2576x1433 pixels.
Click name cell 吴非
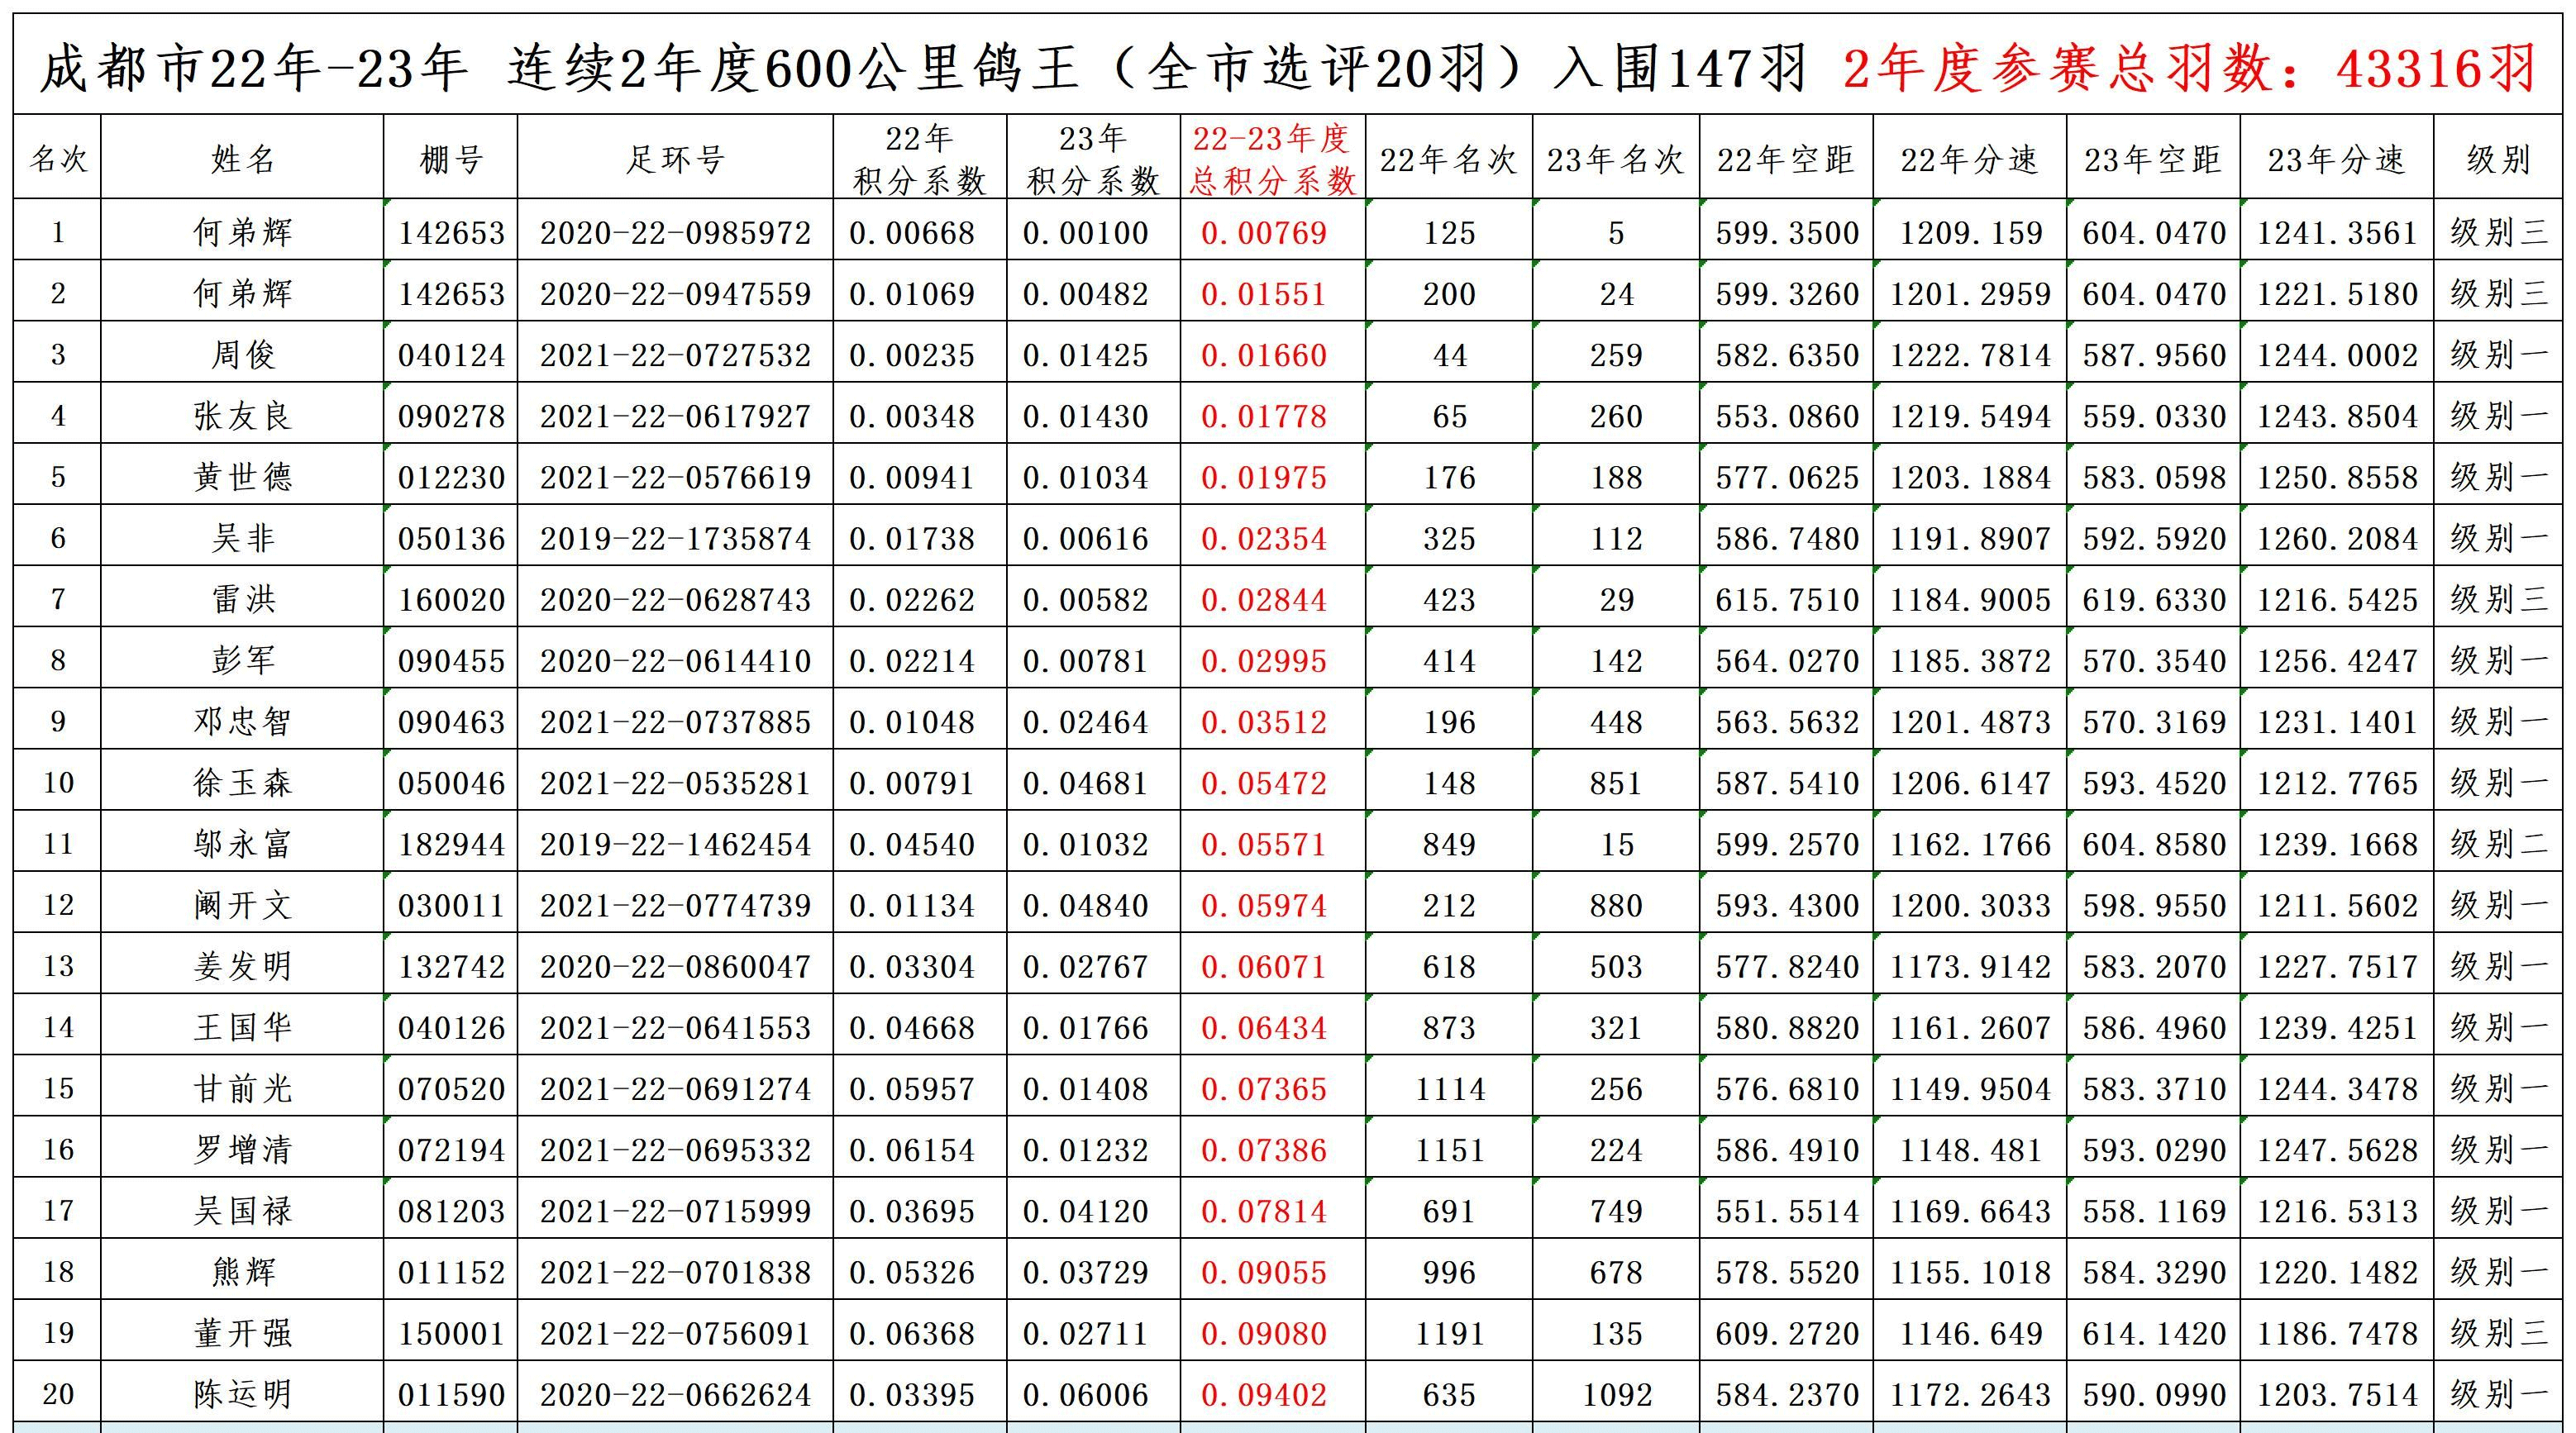tap(242, 538)
